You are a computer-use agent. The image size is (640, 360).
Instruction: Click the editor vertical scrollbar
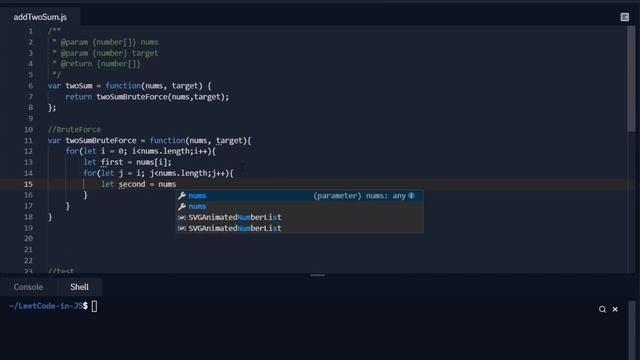631,79
